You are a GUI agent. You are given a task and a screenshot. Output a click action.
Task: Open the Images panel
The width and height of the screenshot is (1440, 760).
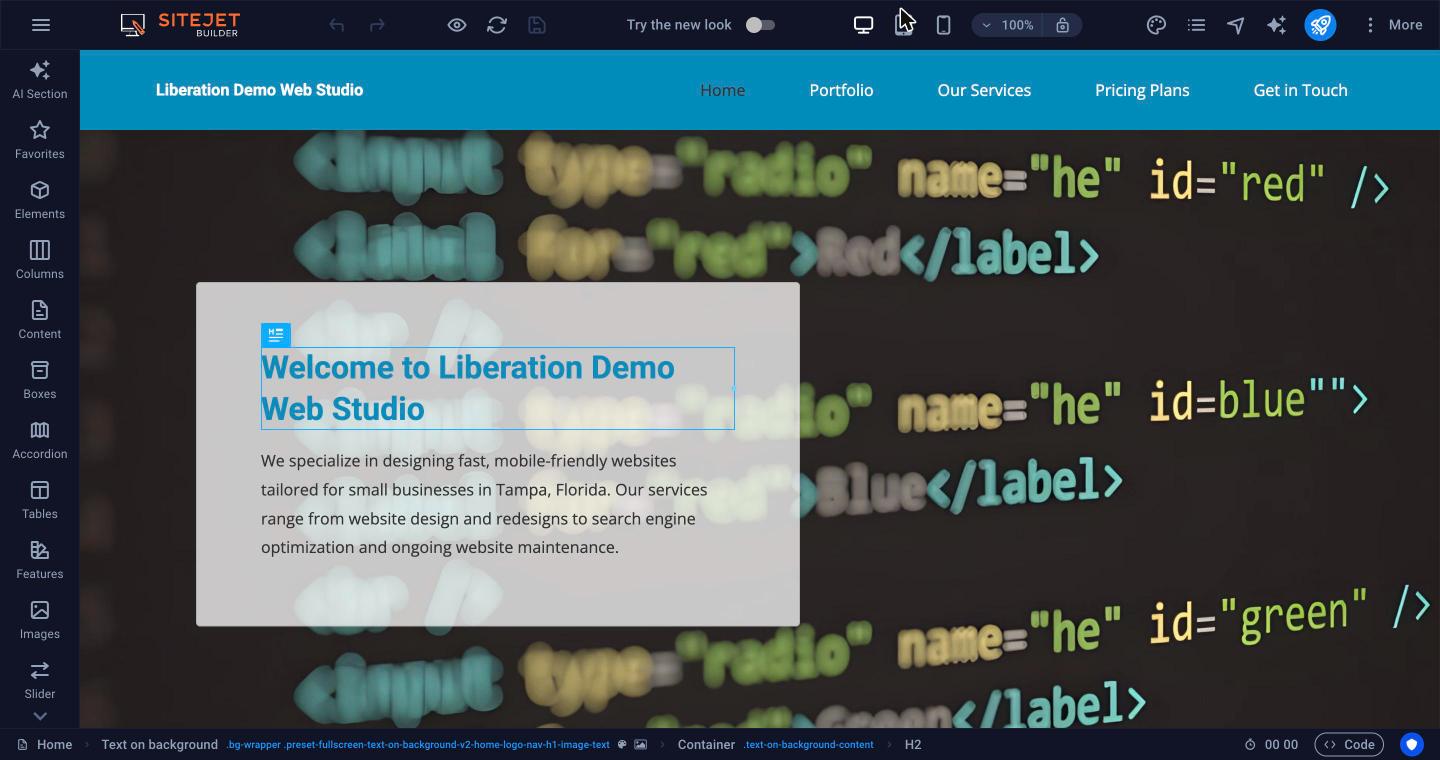(x=40, y=620)
